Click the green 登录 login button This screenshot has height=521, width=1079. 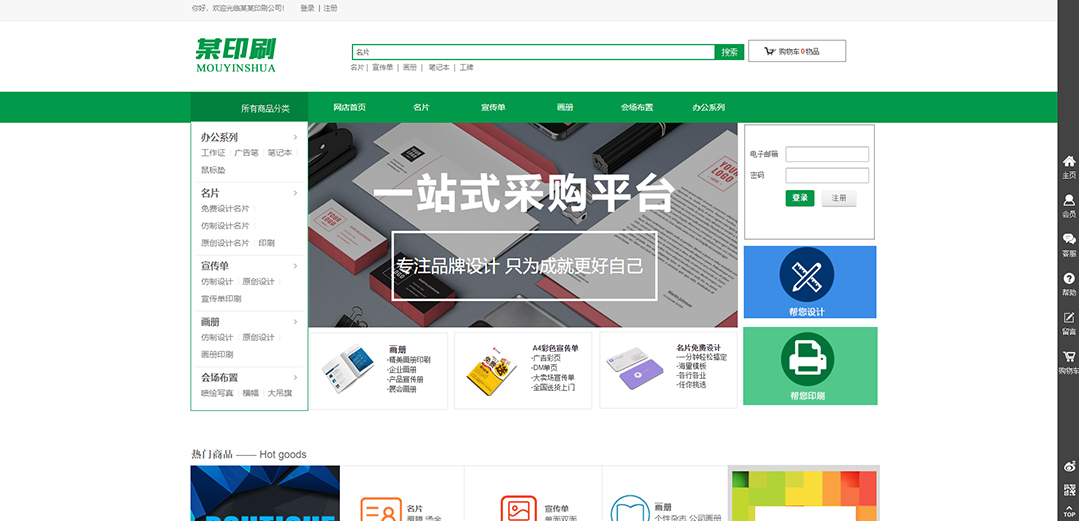(799, 198)
